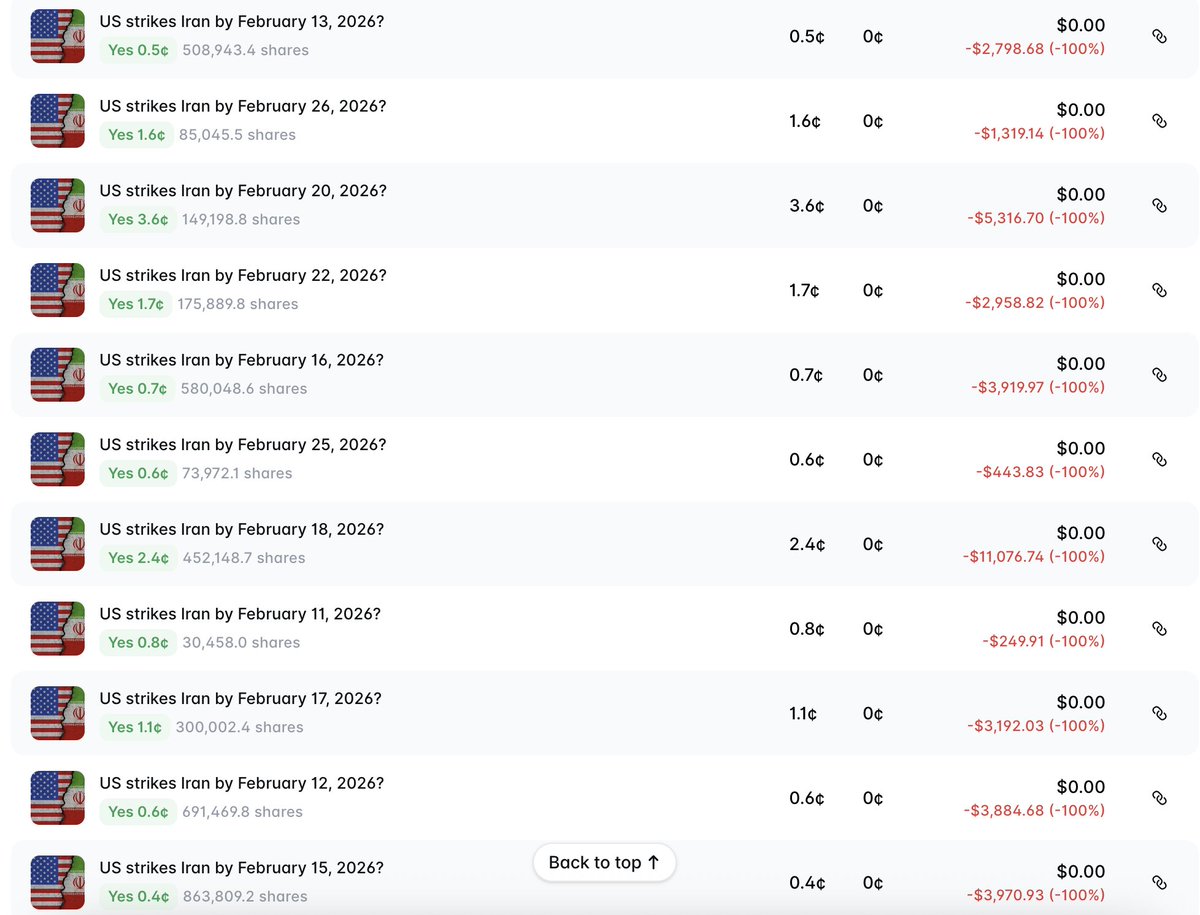Click link icon on February 25 row
Viewport: 1200px width, 915px height.
[1159, 459]
